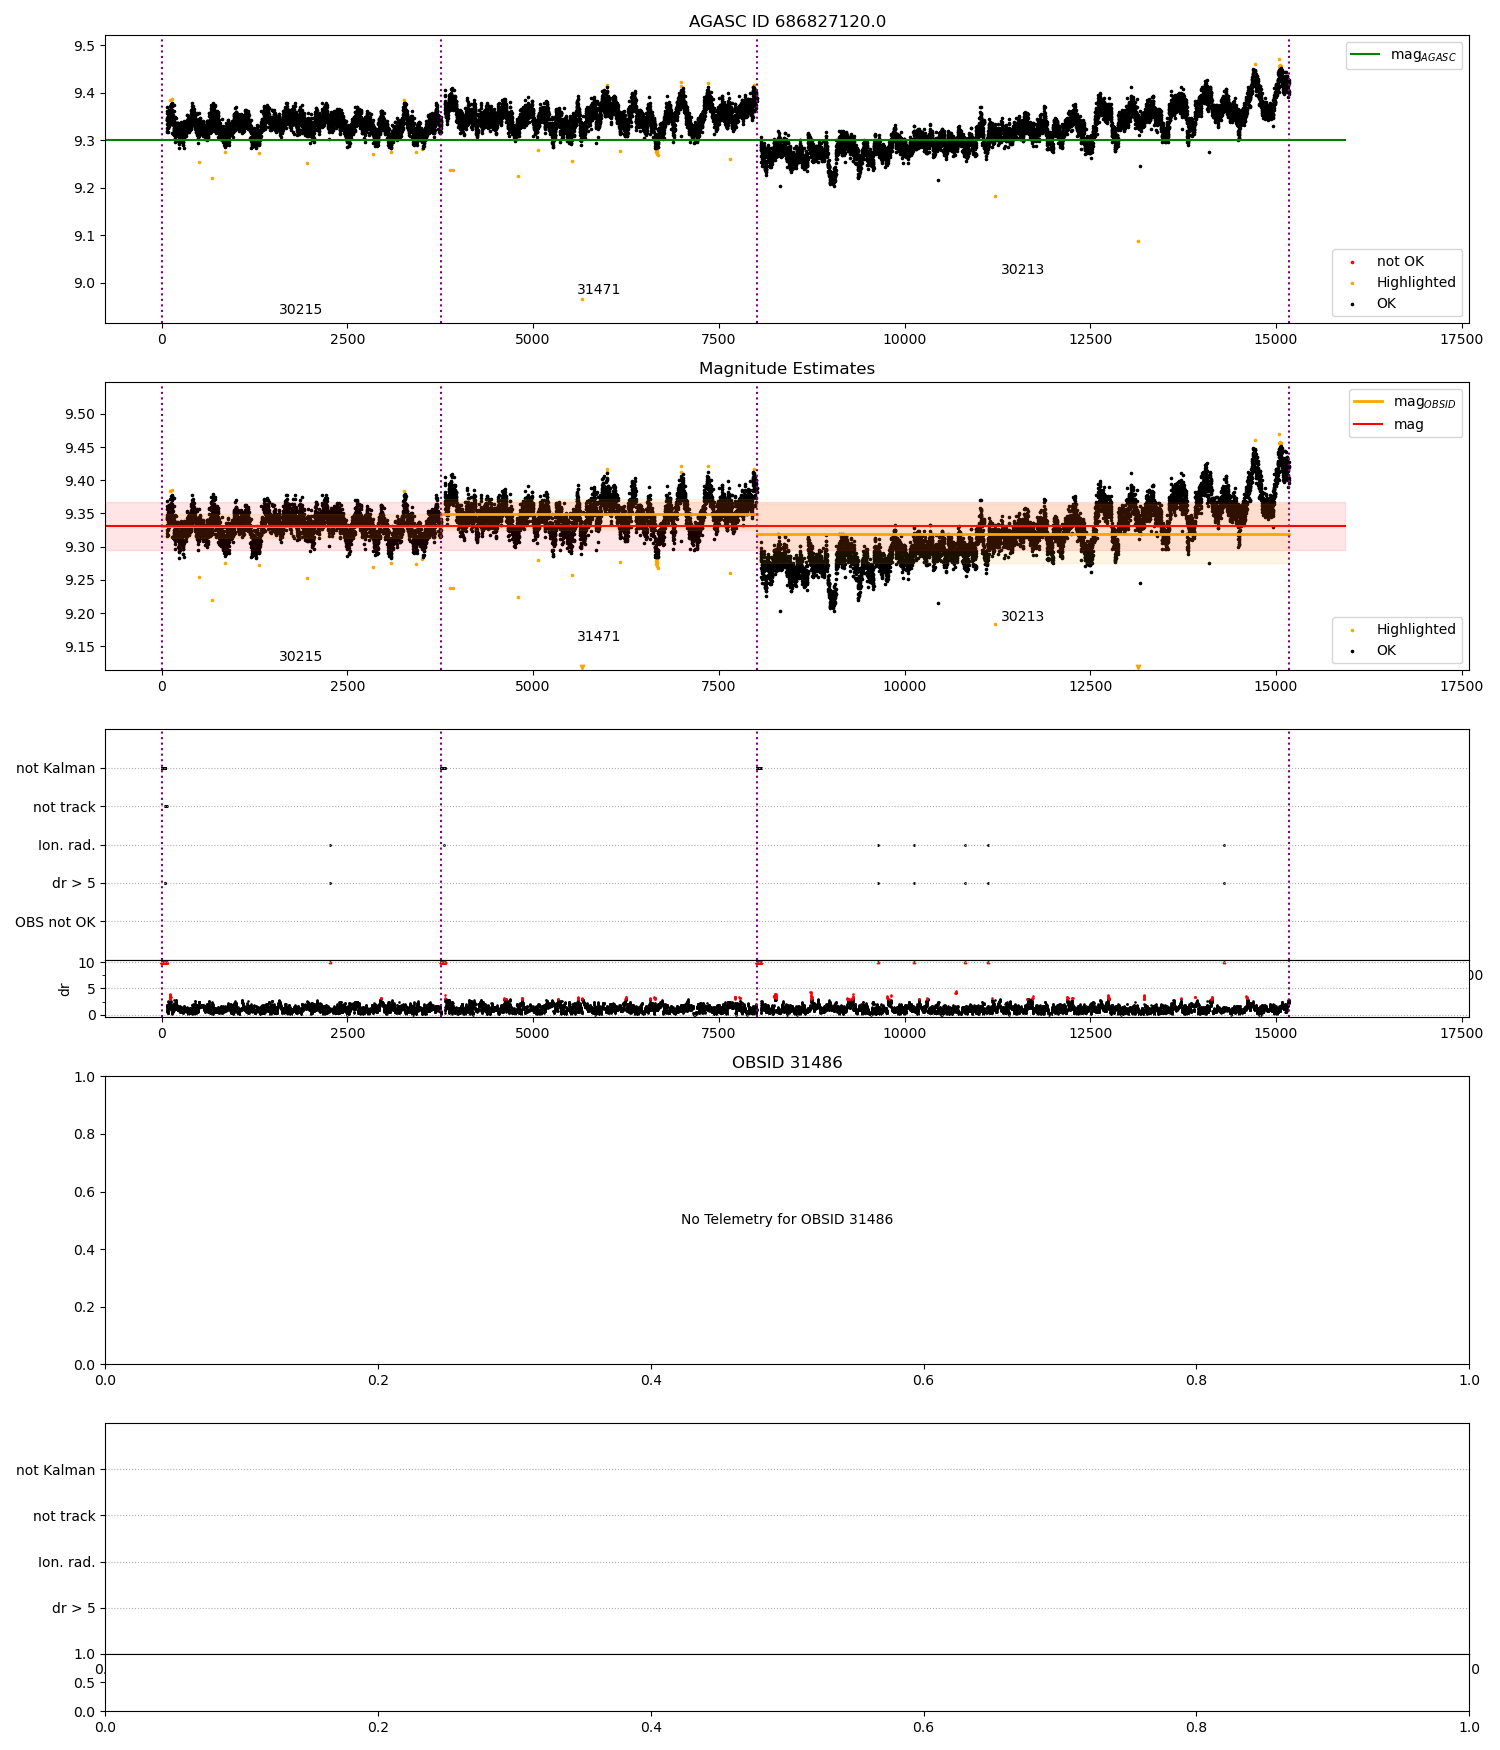Click the green mag AGASC legend line
1500x1750 pixels.
[1365, 55]
